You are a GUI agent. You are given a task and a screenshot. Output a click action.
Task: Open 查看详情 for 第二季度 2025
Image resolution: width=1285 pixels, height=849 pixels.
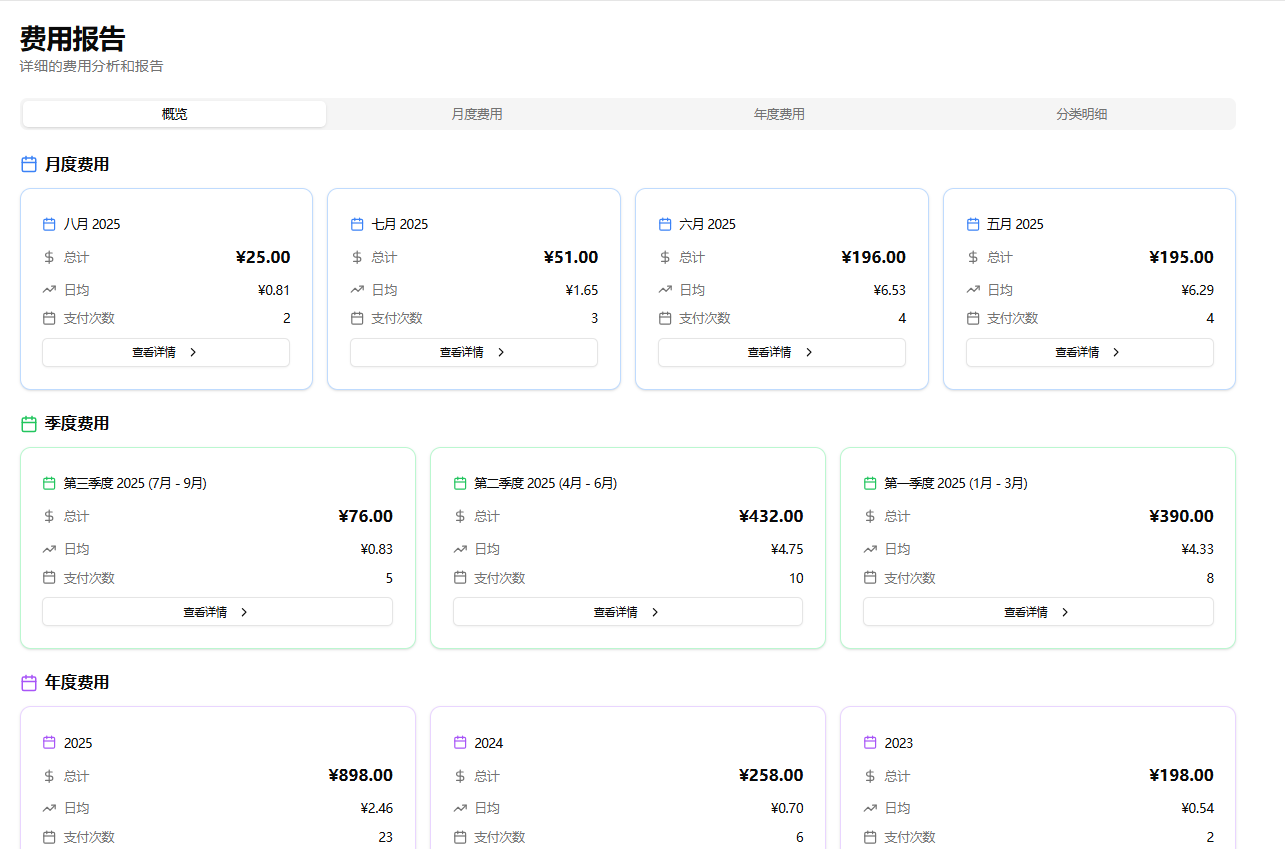click(628, 612)
